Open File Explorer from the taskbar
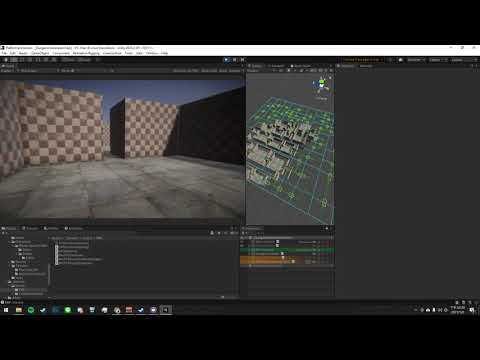 pyautogui.click(x=19, y=310)
